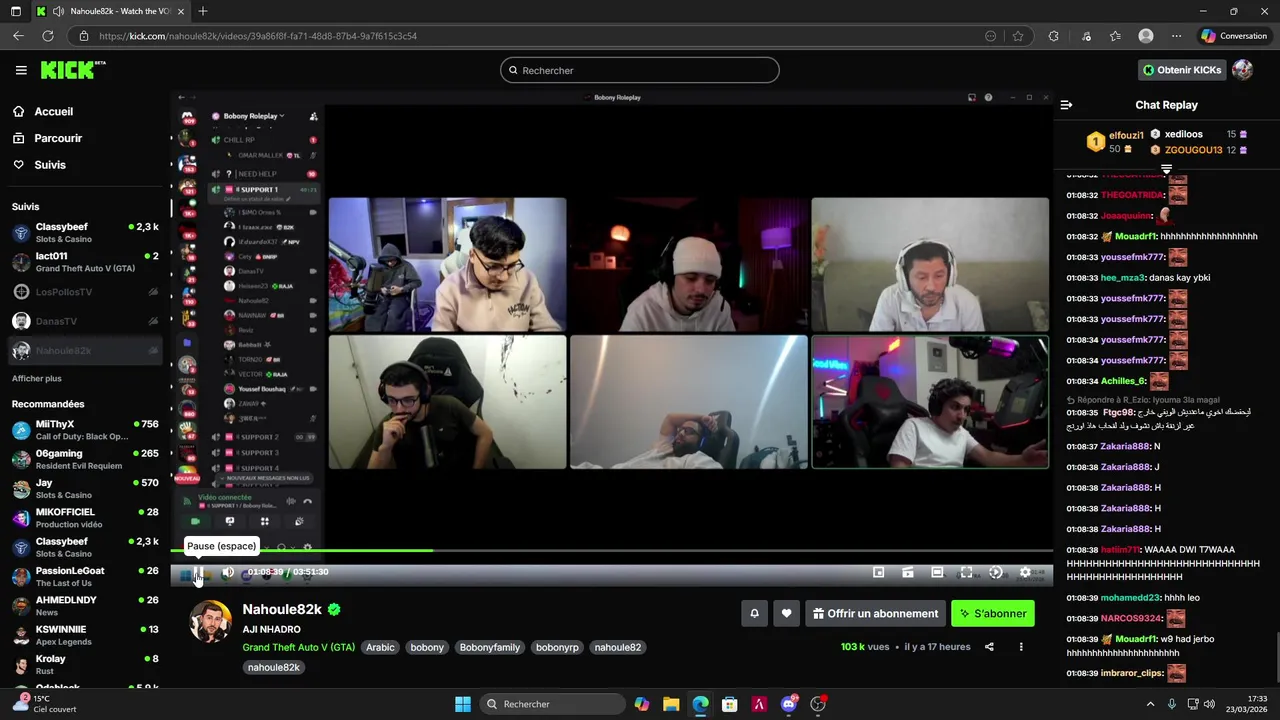
Task: Open the DanasTV channel in the sidebar
Action: click(86, 321)
